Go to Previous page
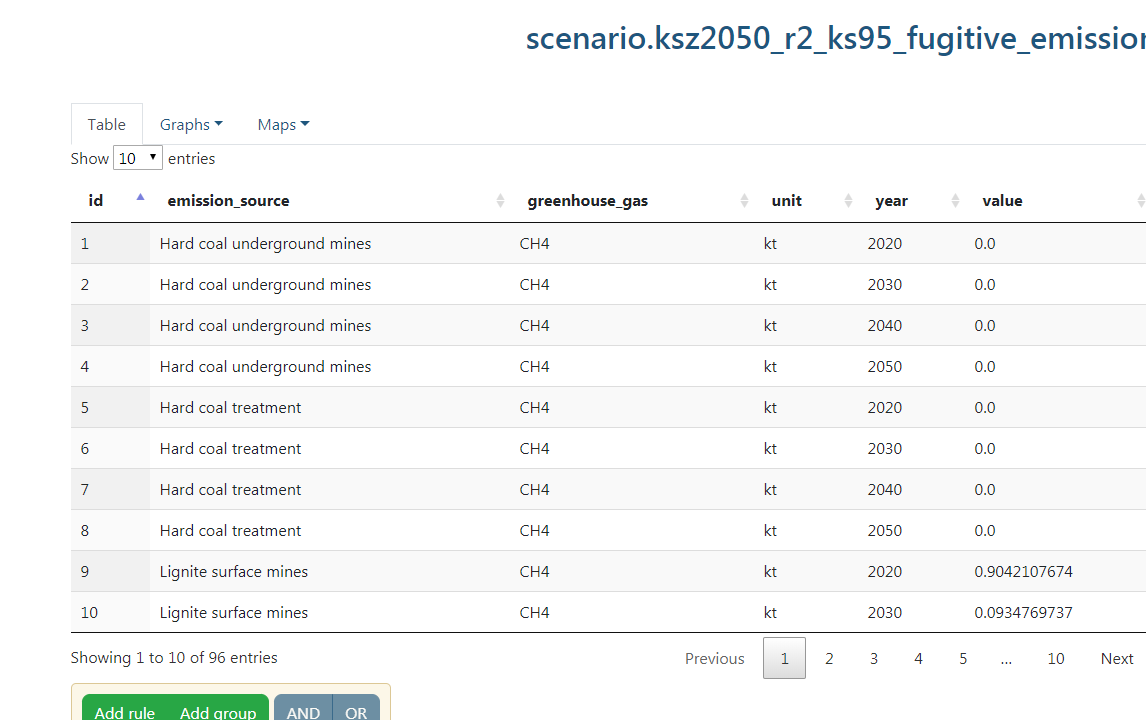This screenshot has height=720, width=1146. [x=714, y=658]
